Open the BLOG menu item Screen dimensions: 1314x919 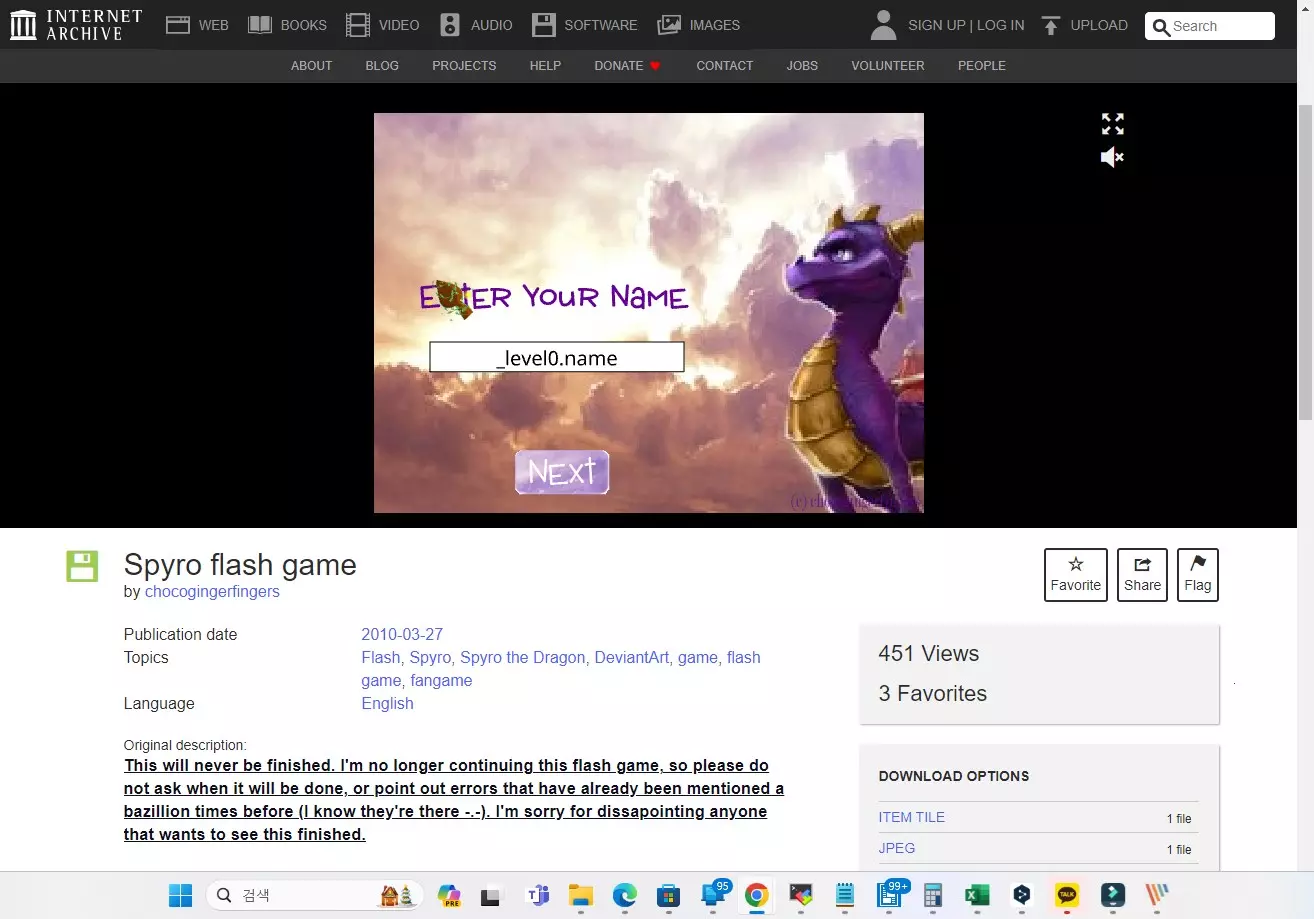(382, 65)
